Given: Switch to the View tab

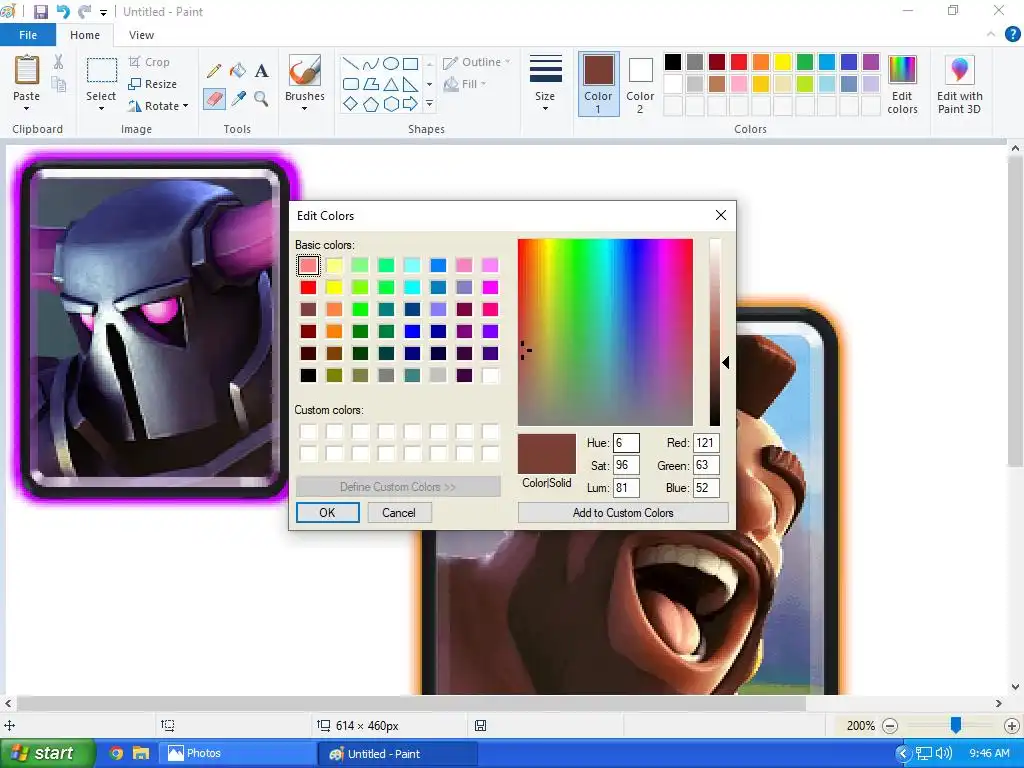Looking at the screenshot, I should (x=141, y=35).
